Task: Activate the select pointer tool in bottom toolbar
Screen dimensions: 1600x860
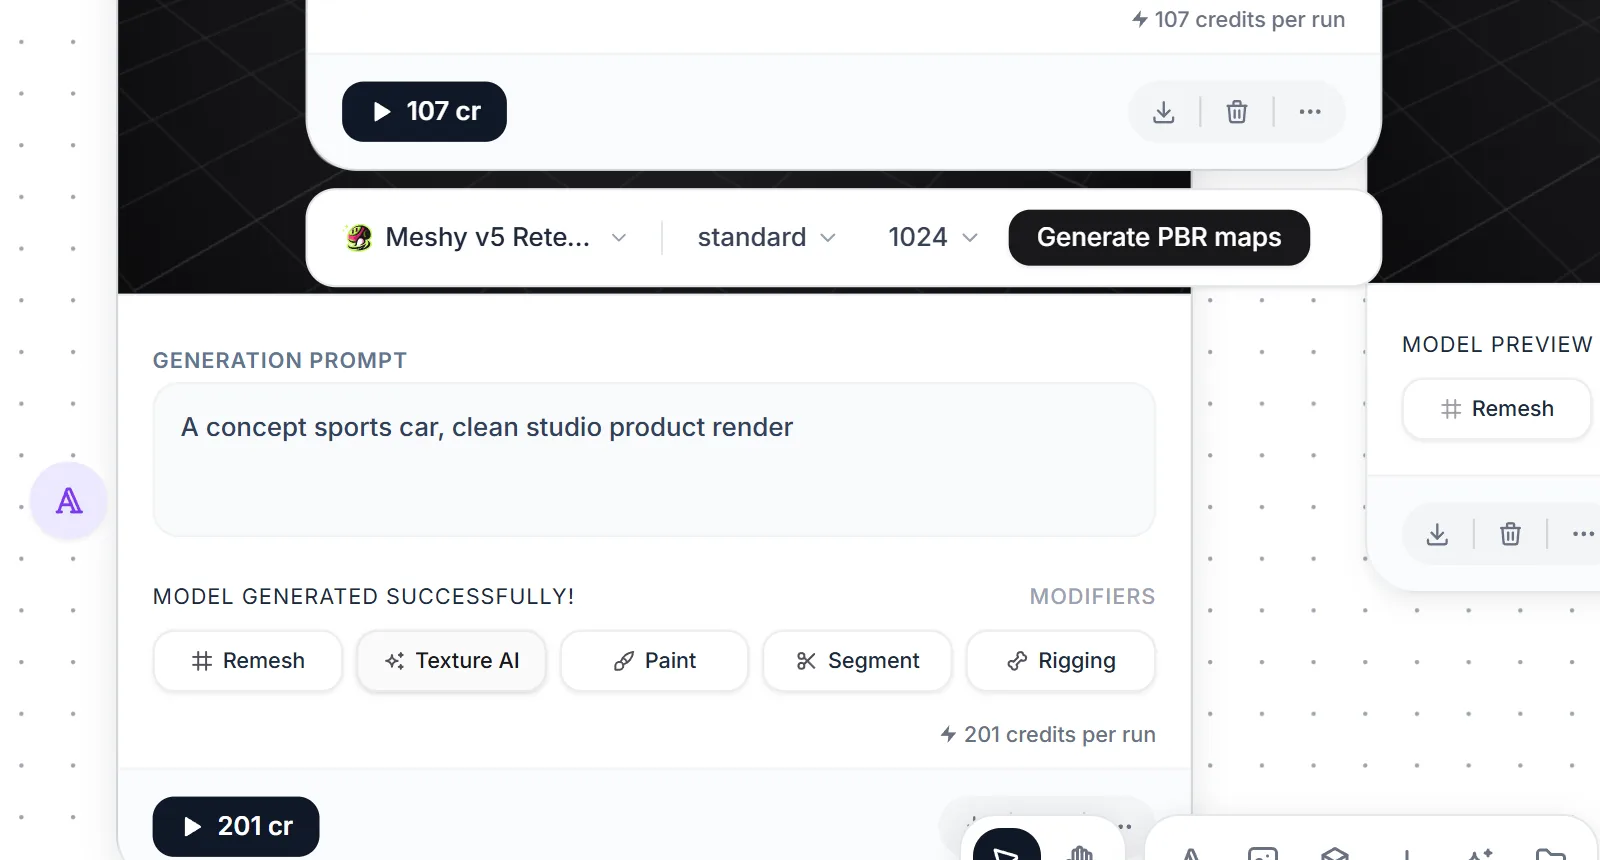Action: pos(1006,847)
